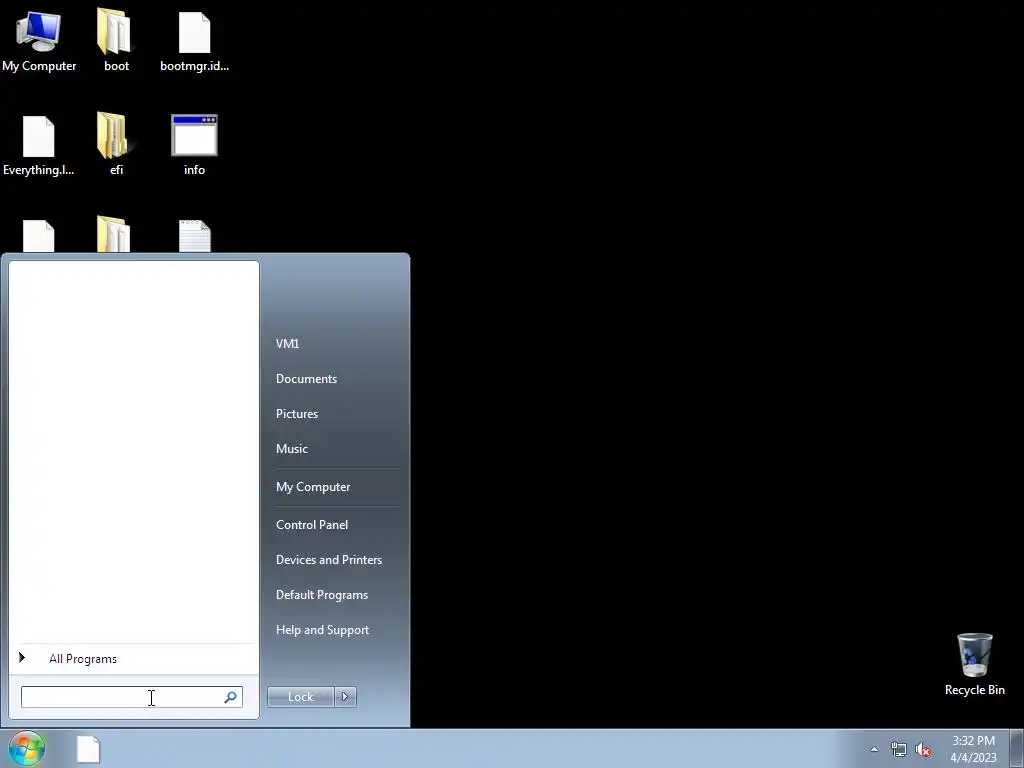The width and height of the screenshot is (1024, 768).
Task: Click the Show Desktop strip at taskbar end
Action: (x=1016, y=748)
